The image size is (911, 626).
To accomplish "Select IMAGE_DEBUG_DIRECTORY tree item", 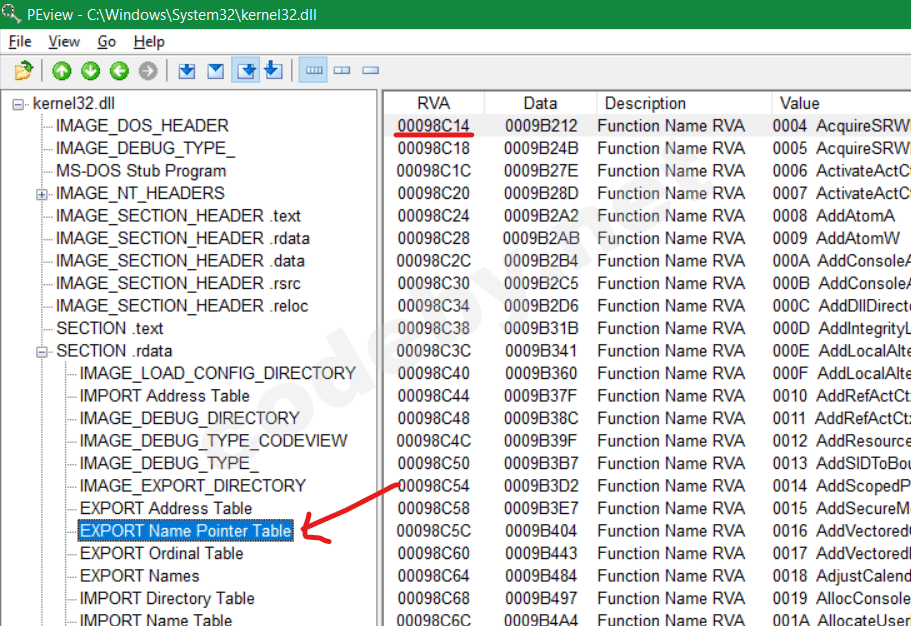I will (x=189, y=418).
